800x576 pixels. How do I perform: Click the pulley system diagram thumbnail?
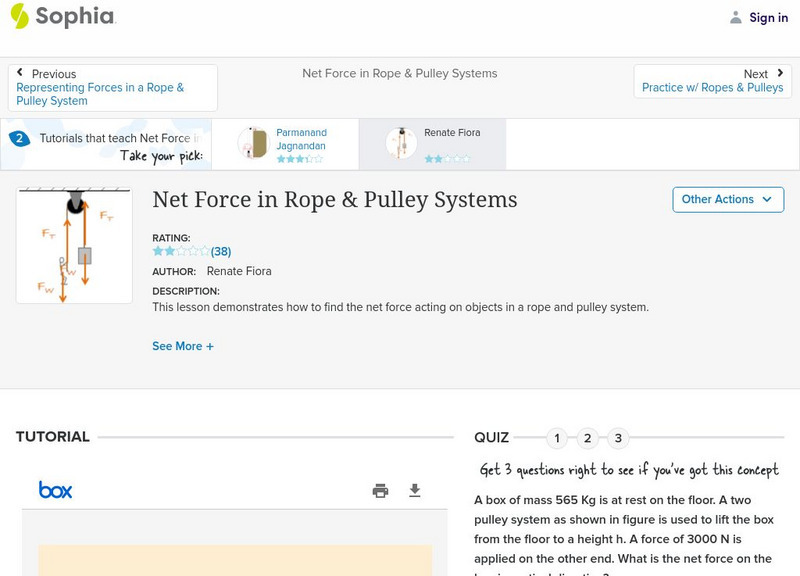pos(74,245)
